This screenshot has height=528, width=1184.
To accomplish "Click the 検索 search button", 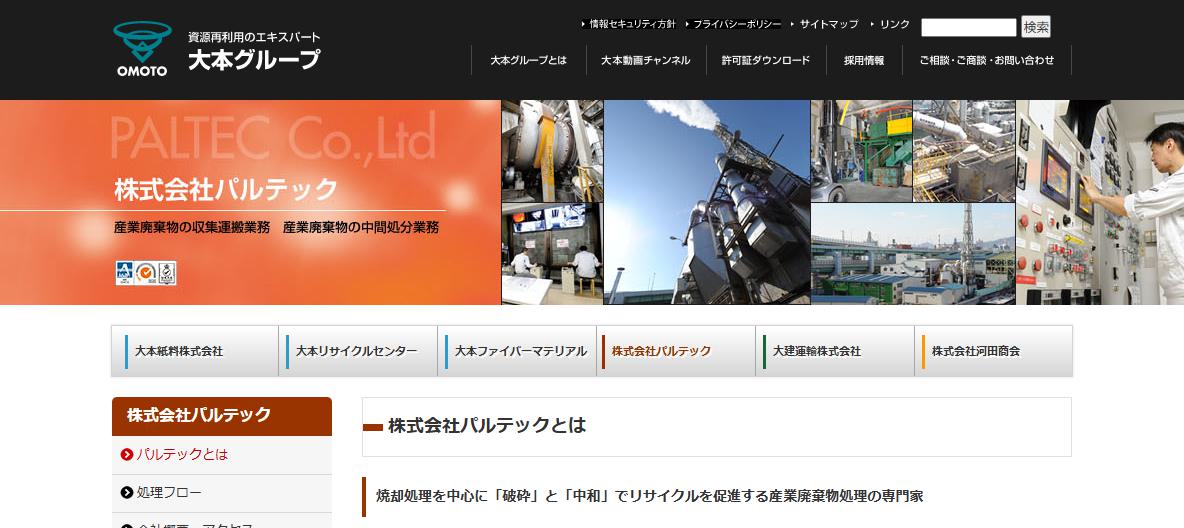I will (x=1036, y=27).
